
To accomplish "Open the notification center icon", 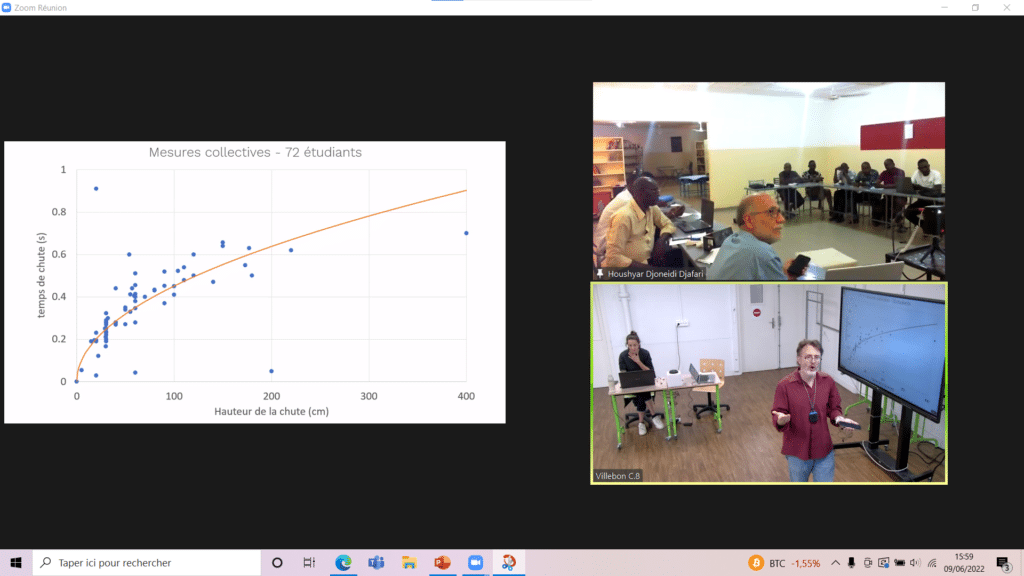I will coord(1003,563).
